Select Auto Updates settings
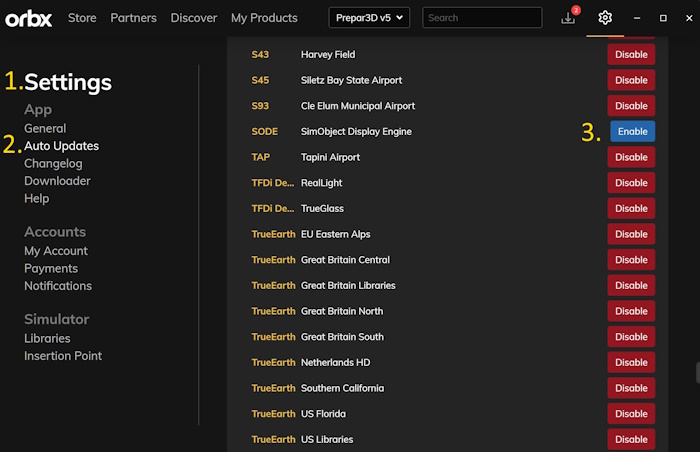 62,146
